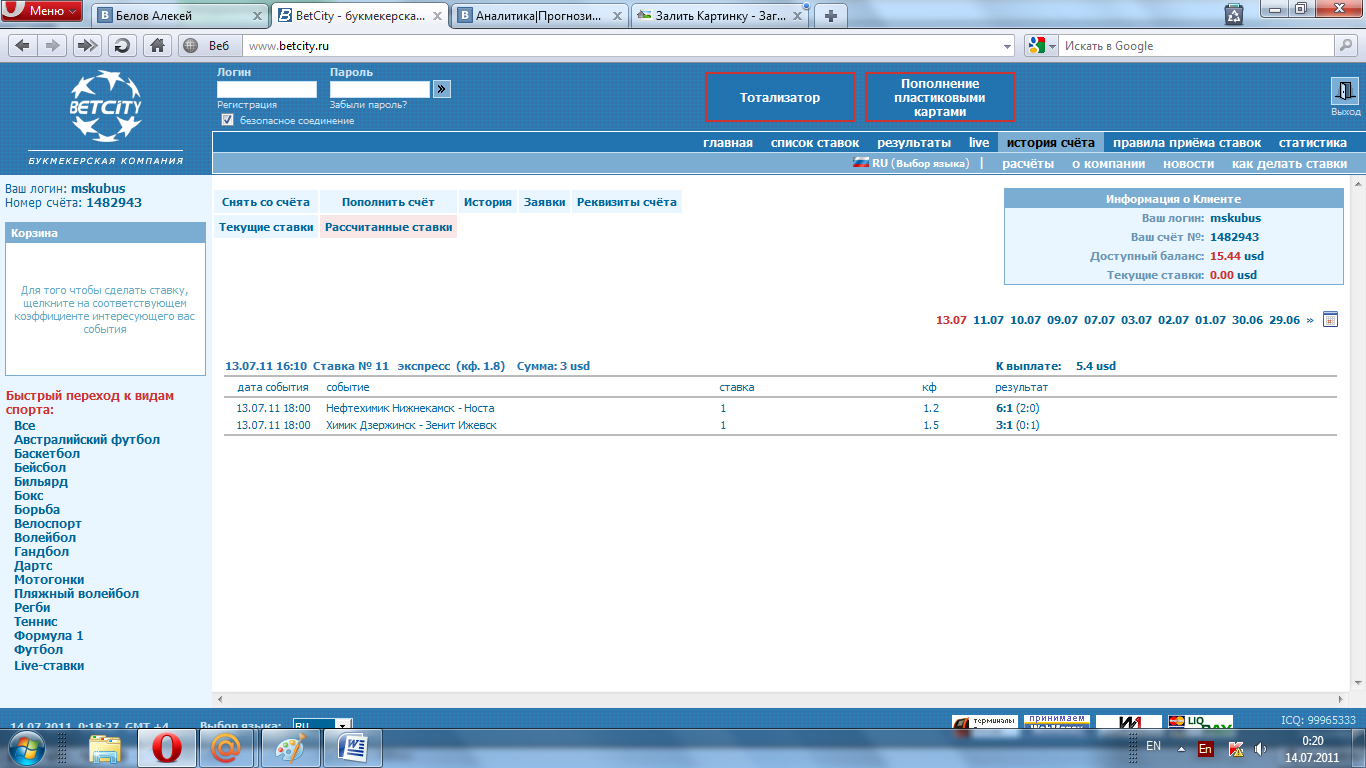Open the Пополнить счёт tab

click(x=388, y=202)
